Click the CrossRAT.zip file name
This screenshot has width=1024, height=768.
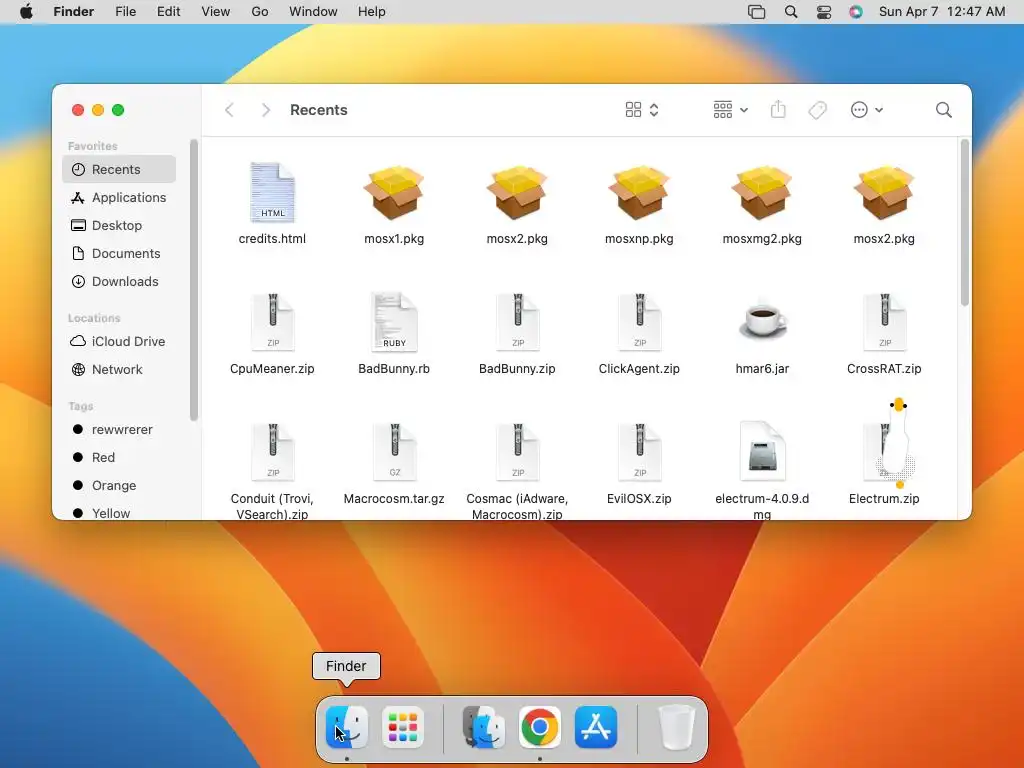(x=884, y=368)
